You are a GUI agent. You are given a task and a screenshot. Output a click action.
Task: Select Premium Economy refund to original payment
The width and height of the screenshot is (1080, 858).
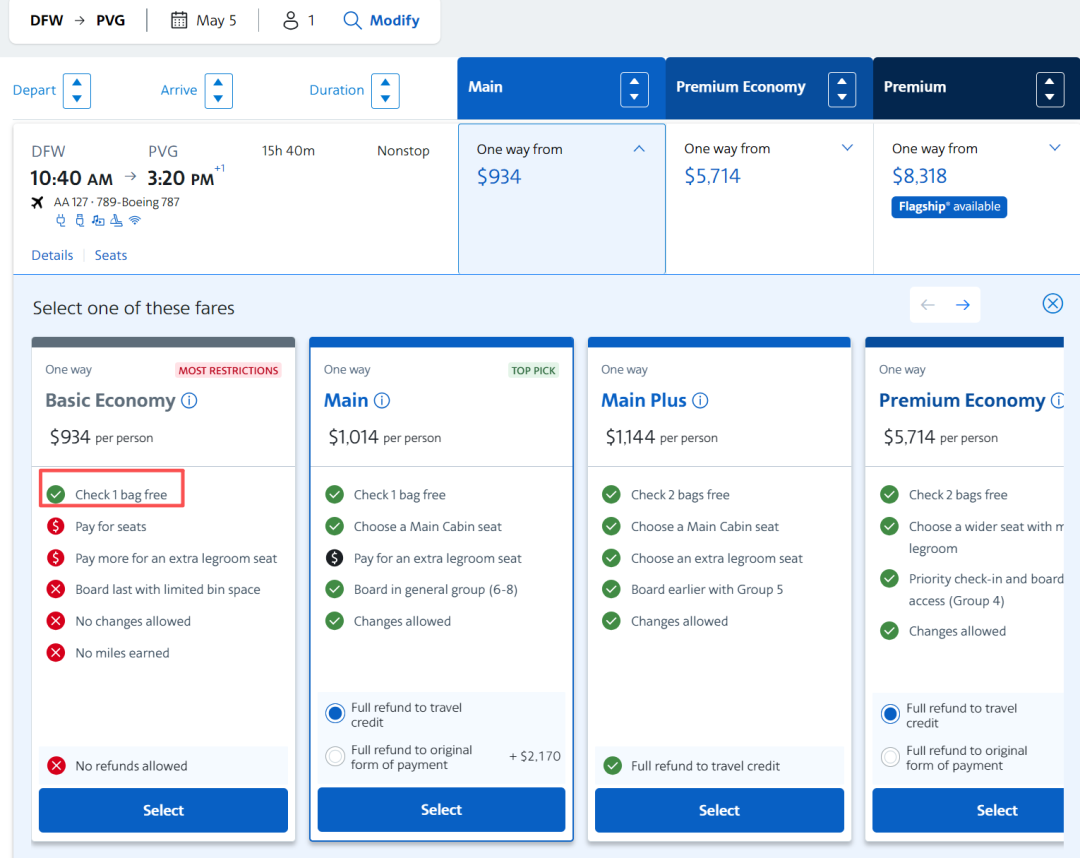[x=890, y=758]
